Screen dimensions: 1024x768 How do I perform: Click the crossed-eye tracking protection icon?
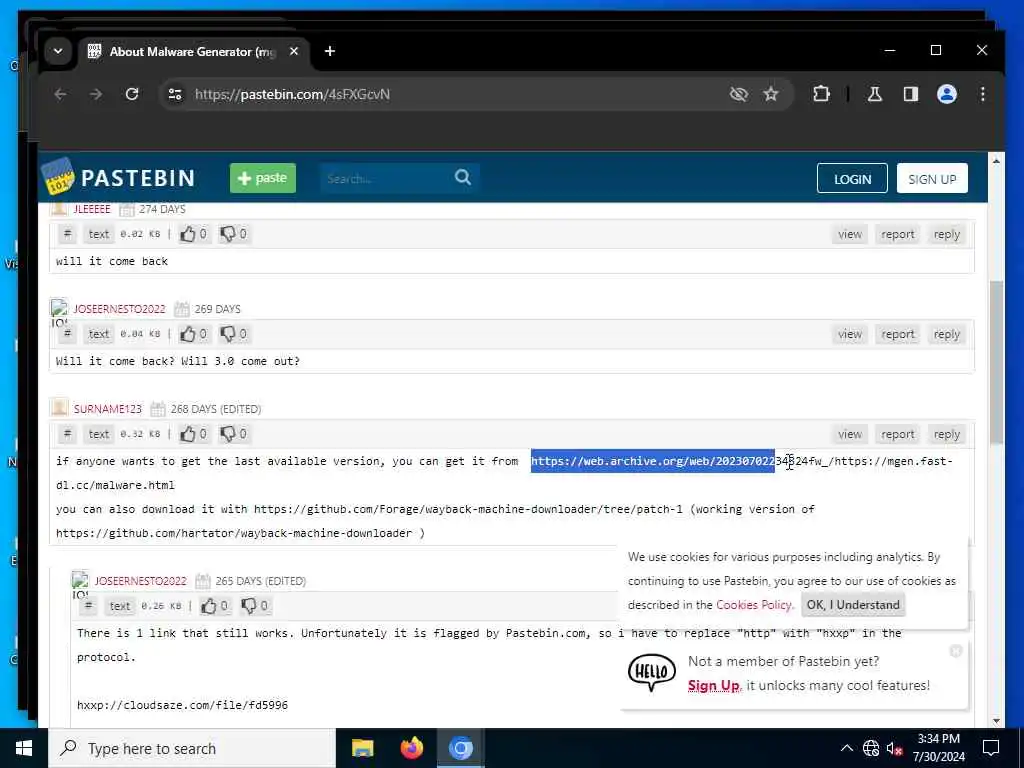pos(738,94)
